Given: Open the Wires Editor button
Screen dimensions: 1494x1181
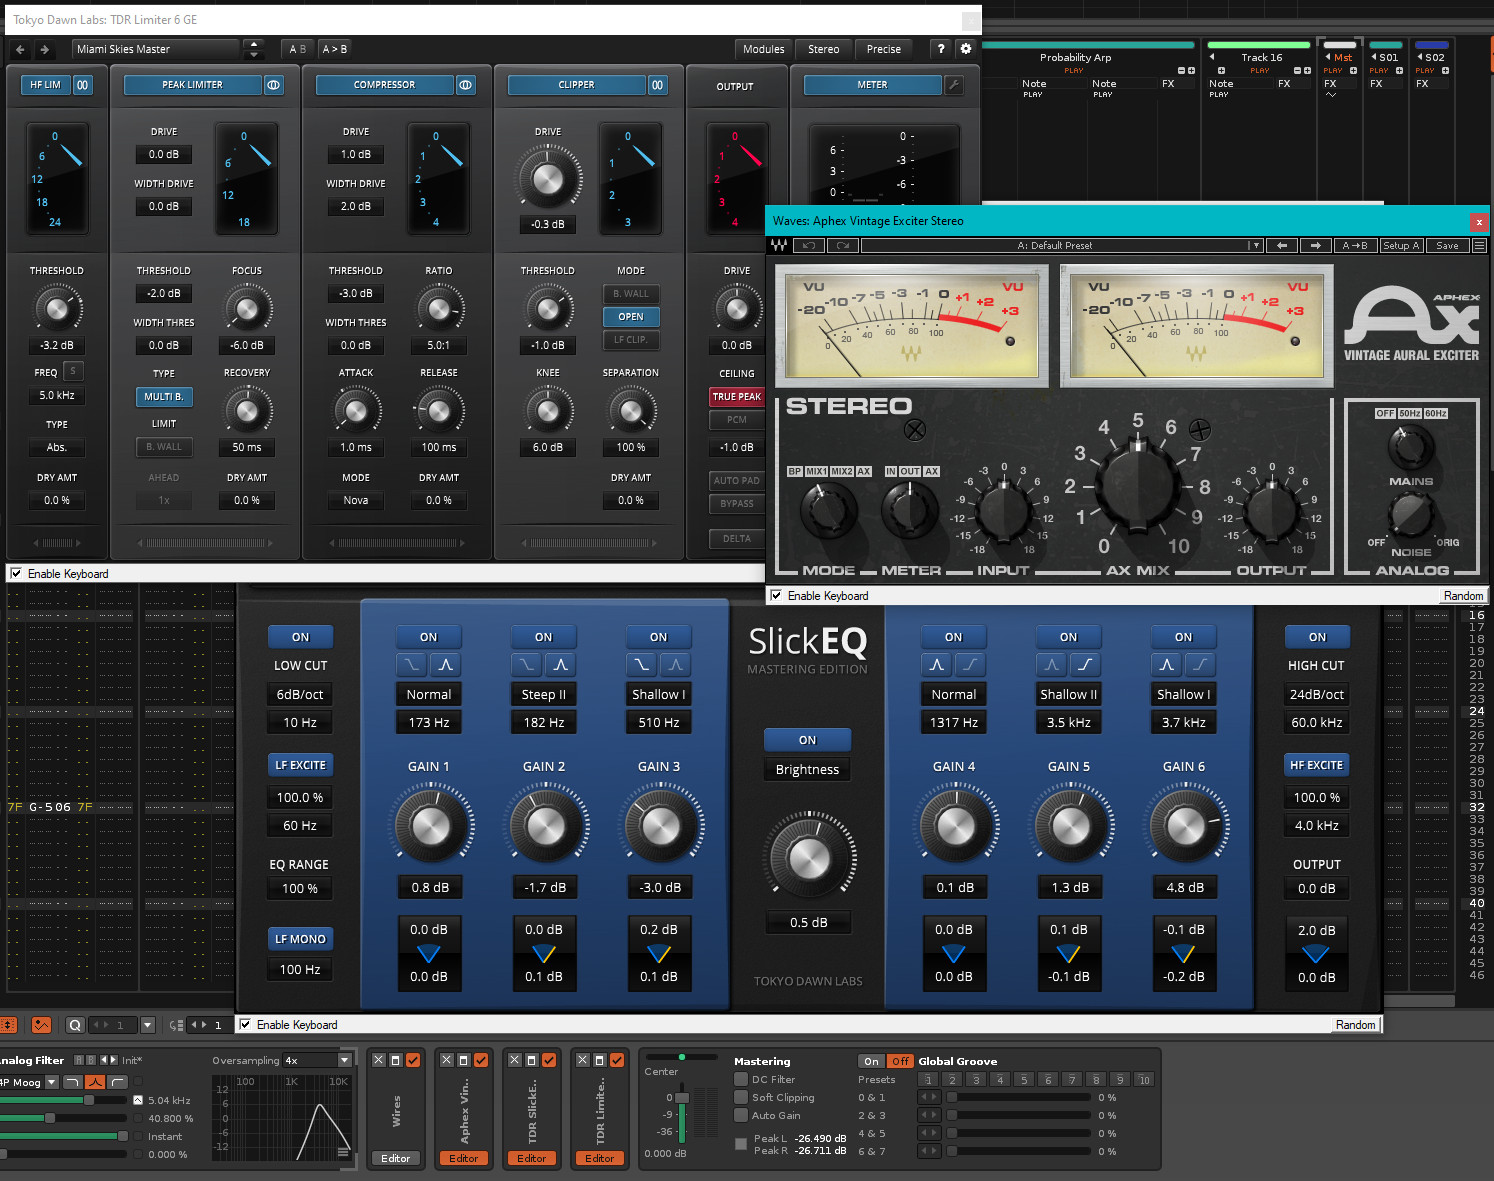Looking at the screenshot, I should 396,1158.
